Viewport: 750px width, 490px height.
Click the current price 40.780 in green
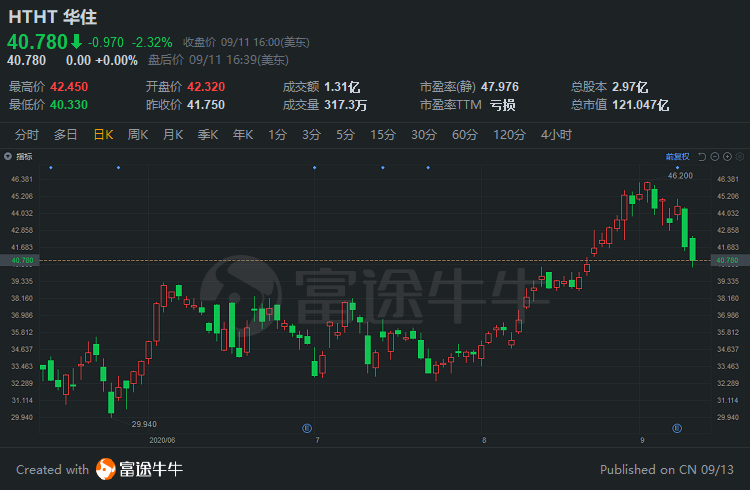pyautogui.click(x=37, y=42)
